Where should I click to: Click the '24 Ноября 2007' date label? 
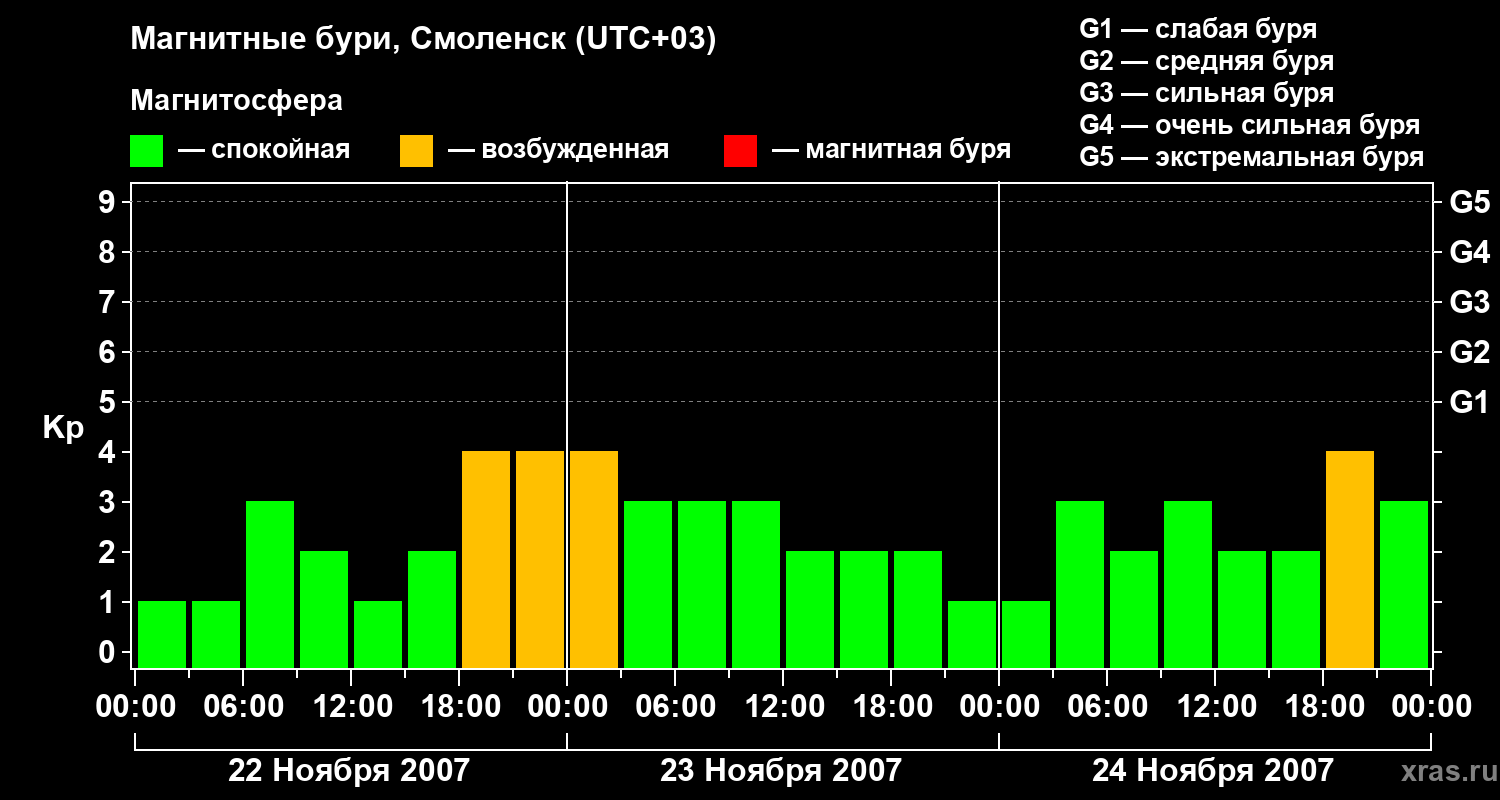click(1213, 770)
